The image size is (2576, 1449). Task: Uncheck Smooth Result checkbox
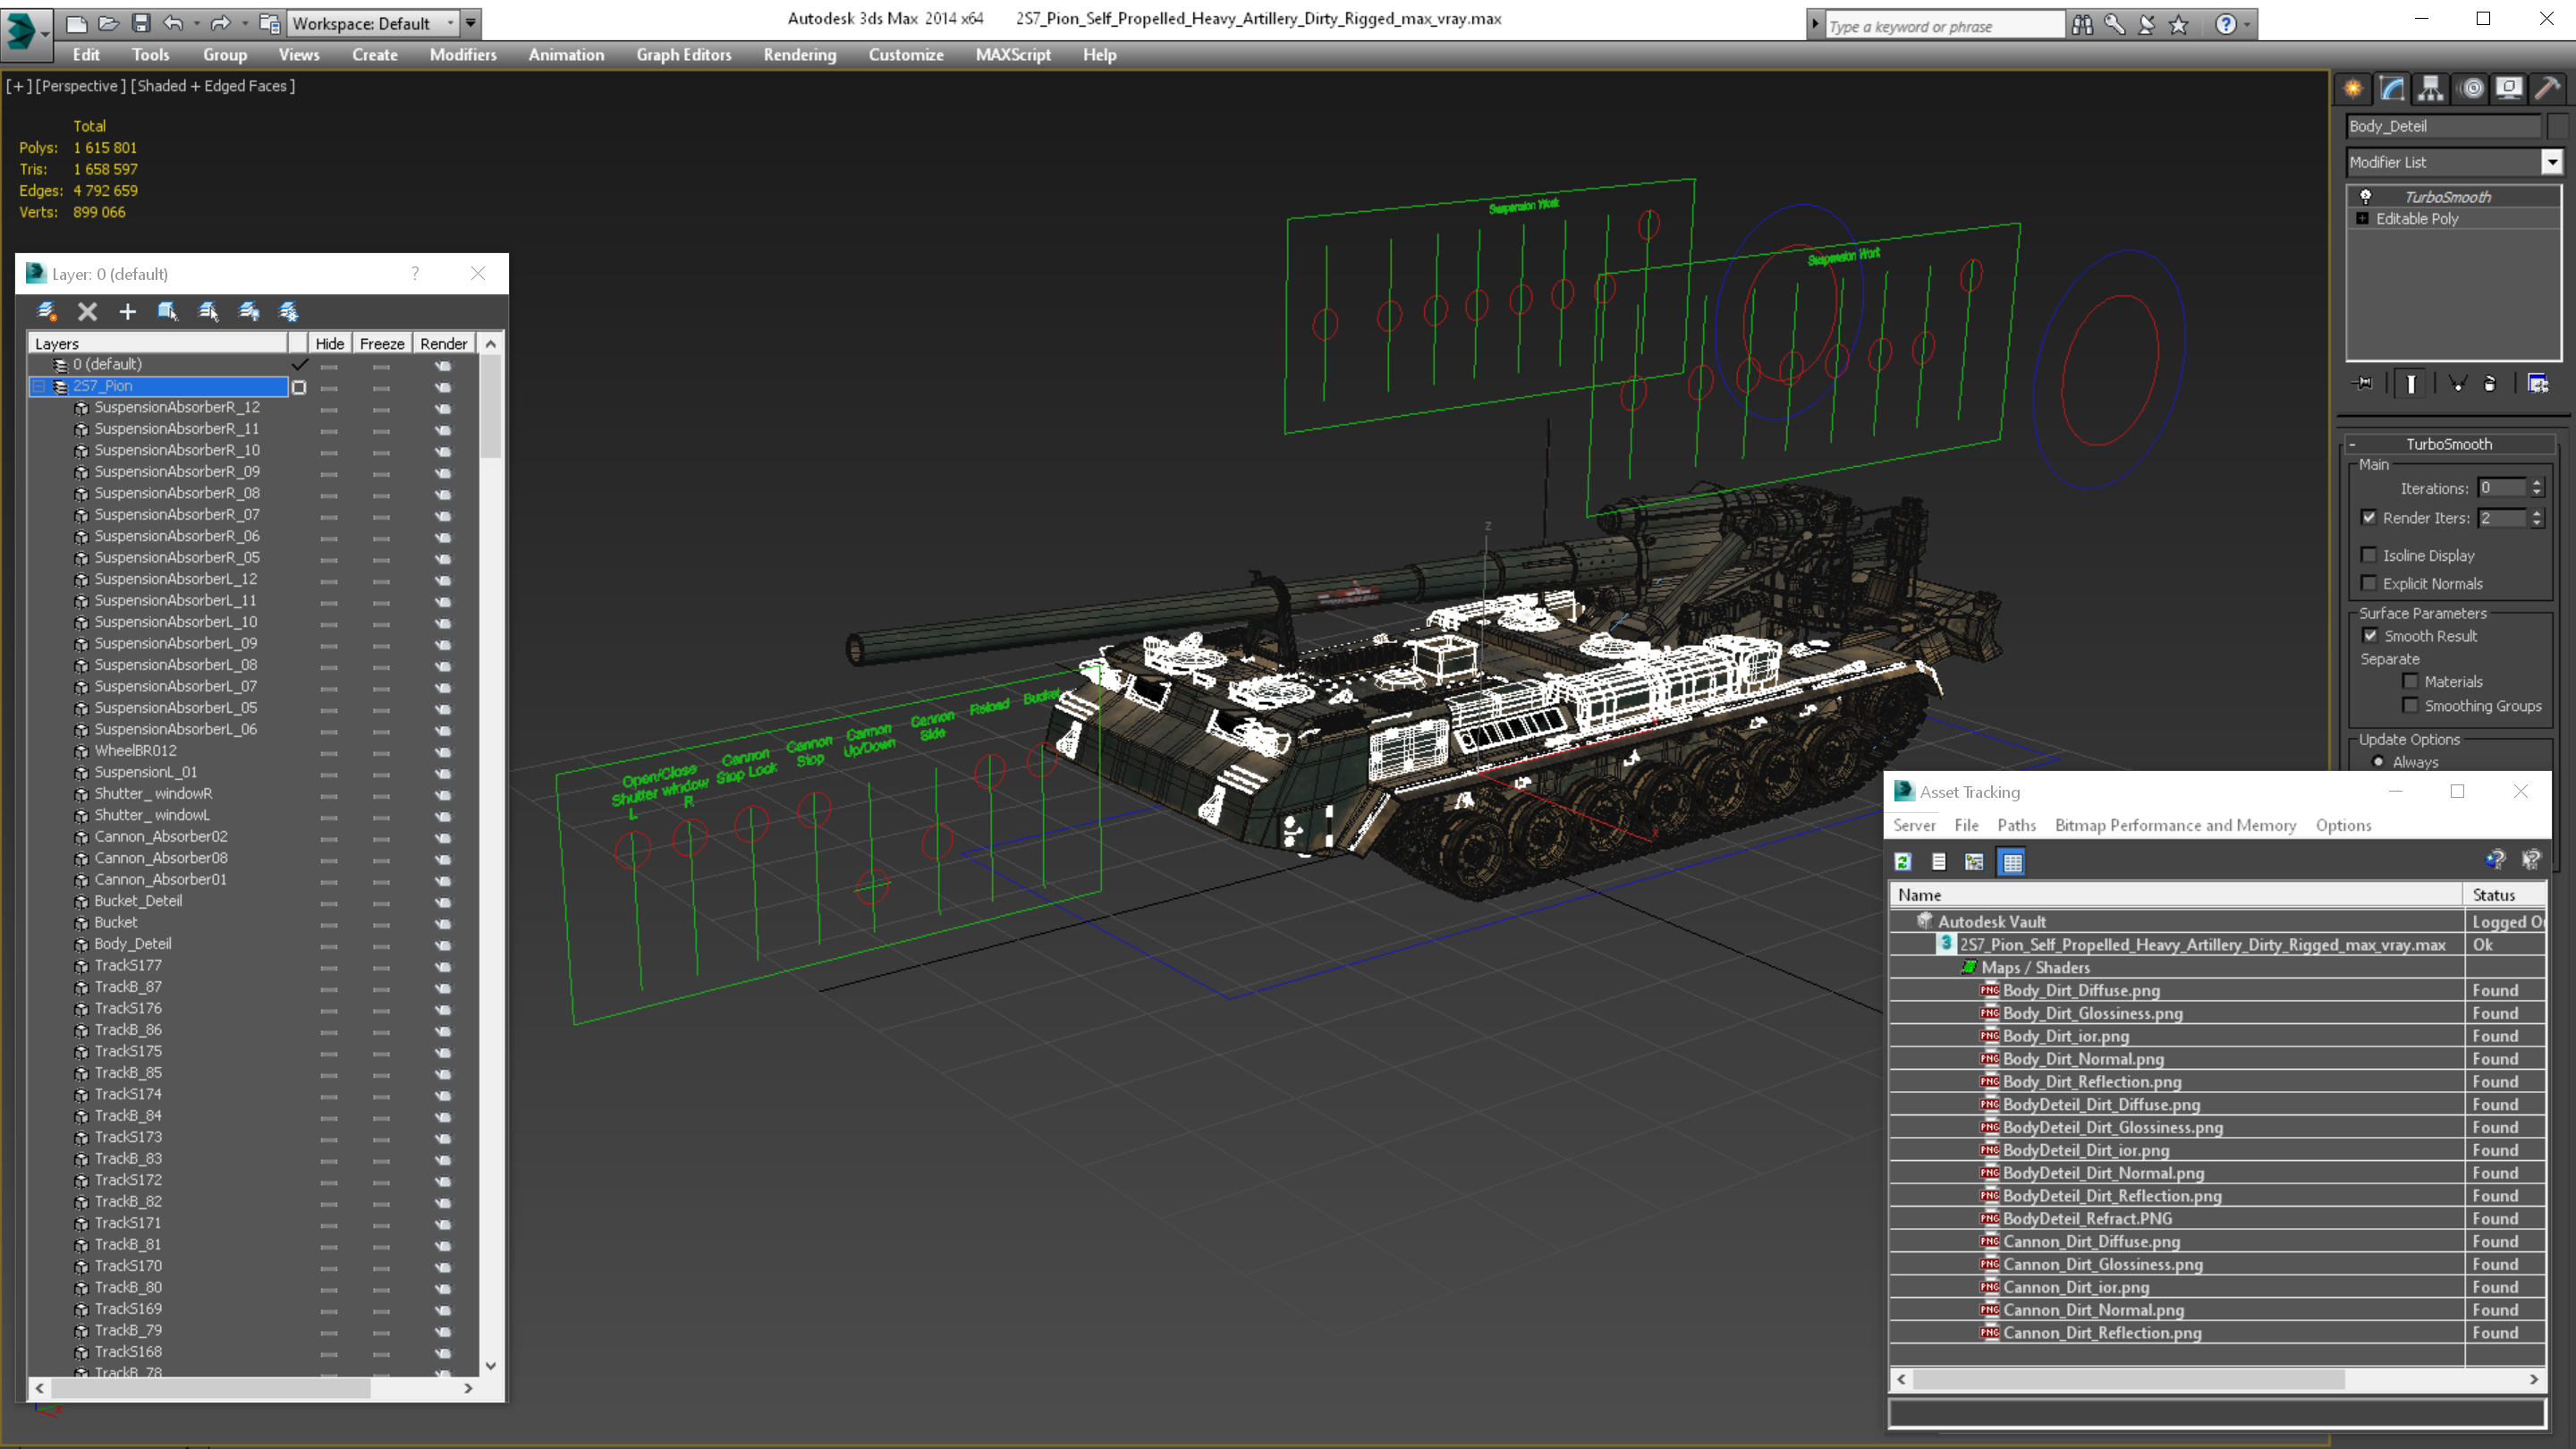pyautogui.click(x=2370, y=636)
